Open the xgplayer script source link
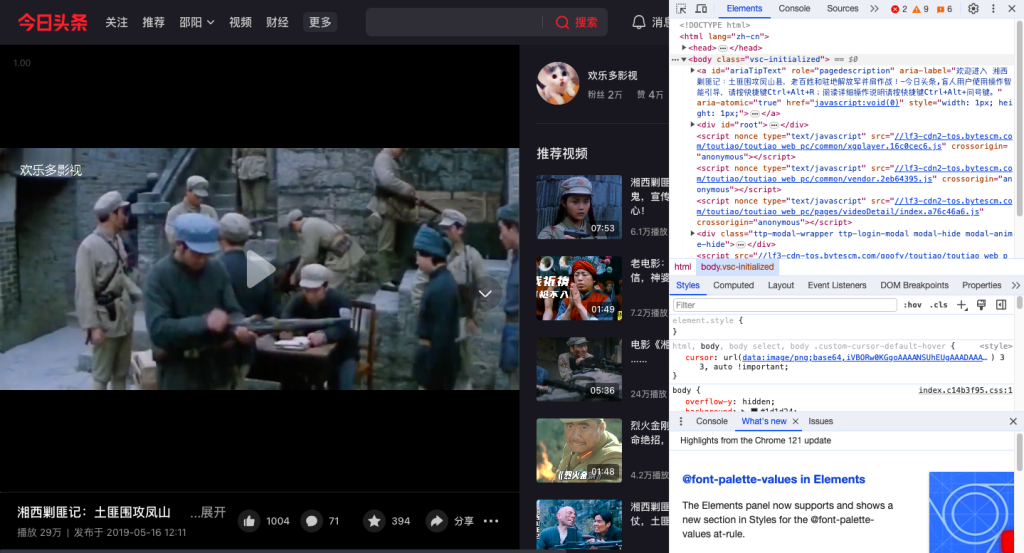Image resolution: width=1024 pixels, height=553 pixels. click(854, 141)
